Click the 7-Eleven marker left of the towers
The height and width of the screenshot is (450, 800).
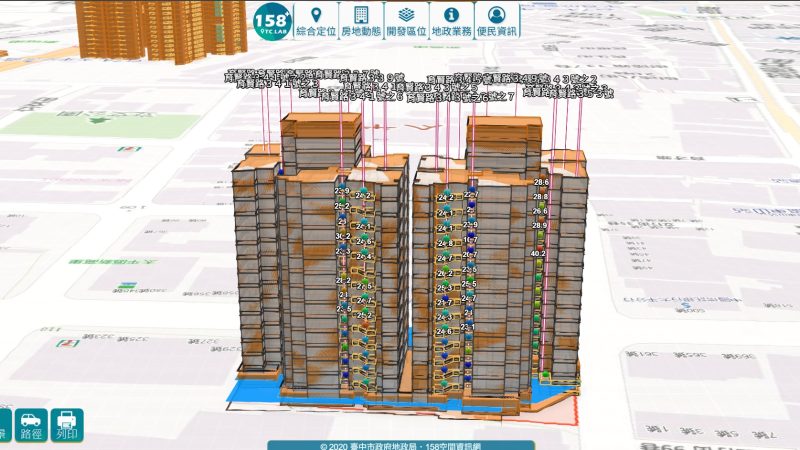click(x=70, y=343)
